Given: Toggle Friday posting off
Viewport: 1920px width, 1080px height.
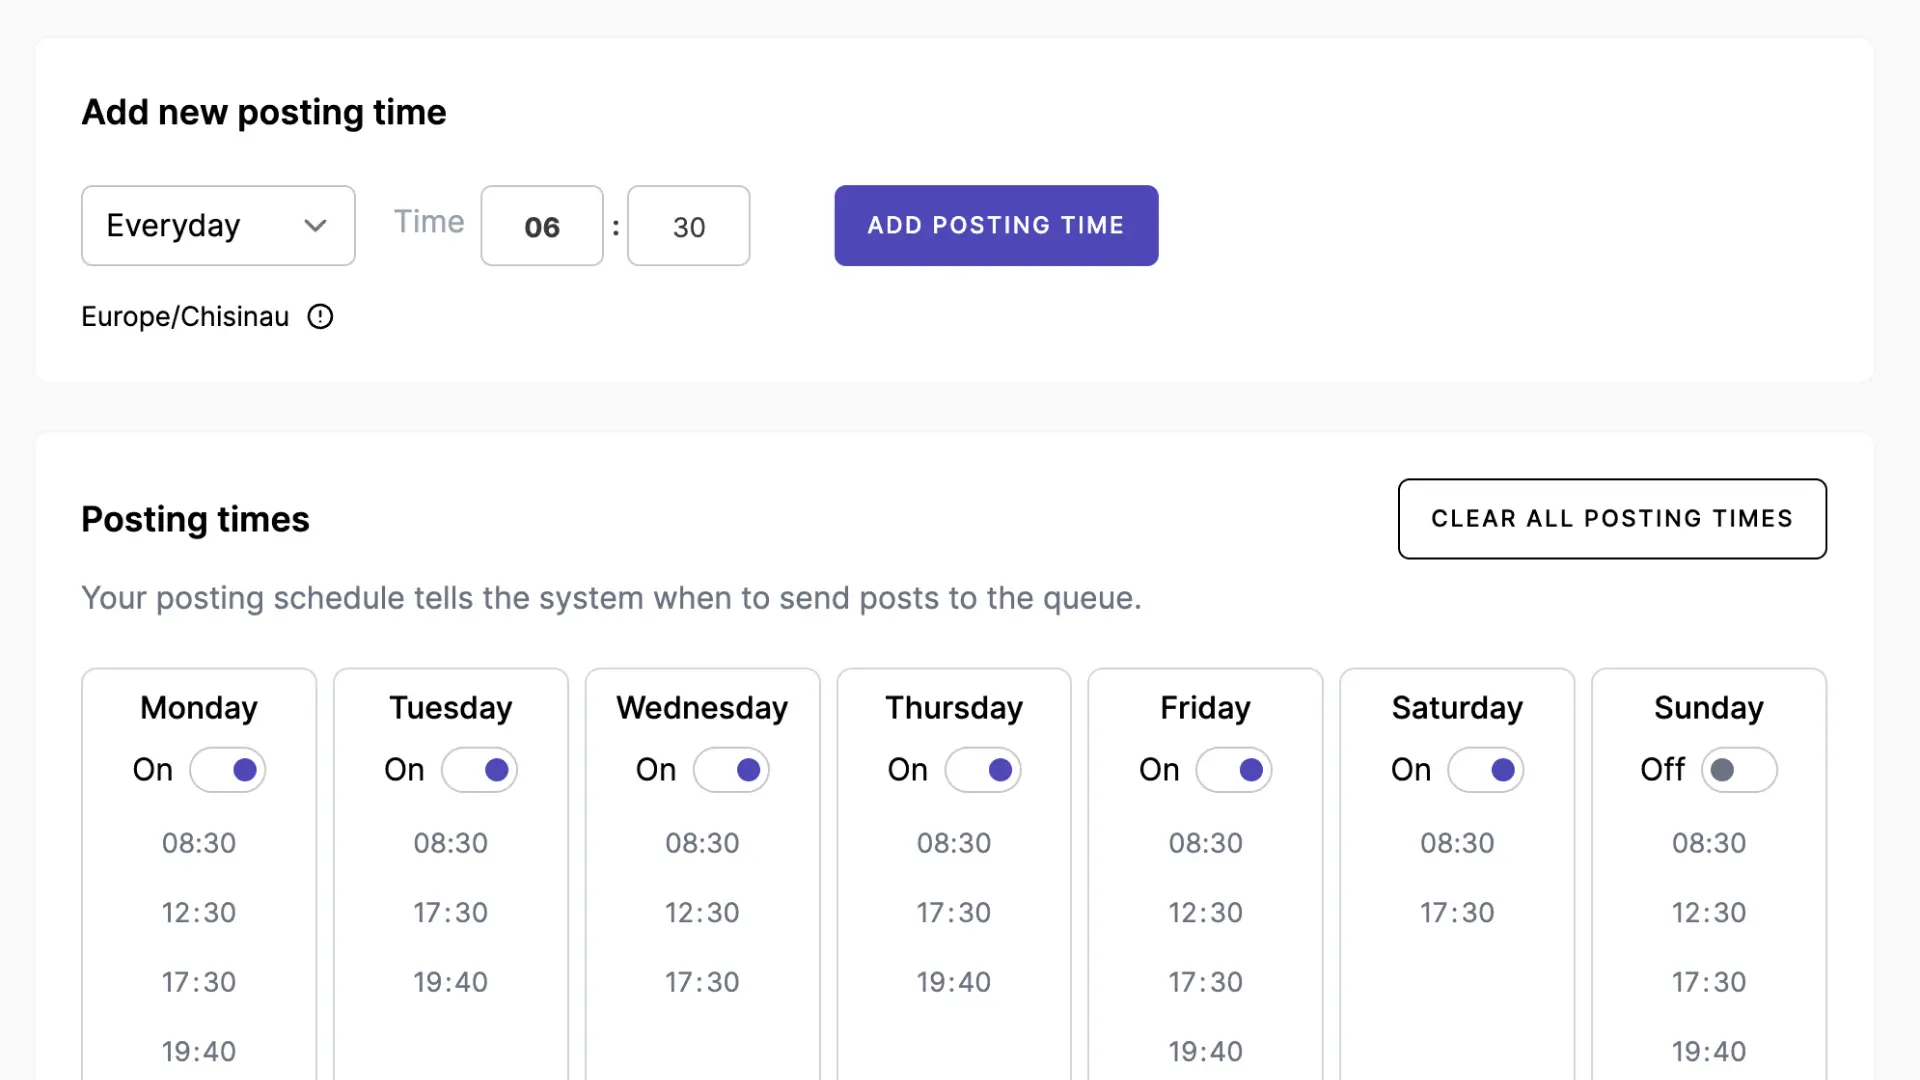Looking at the screenshot, I should (1235, 769).
